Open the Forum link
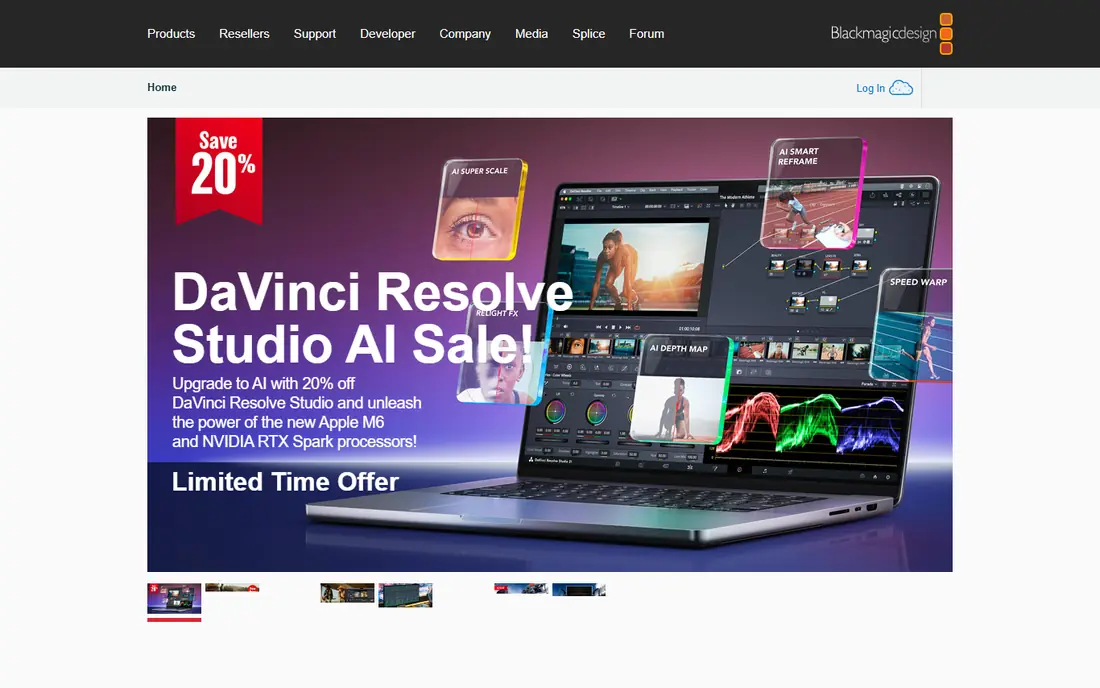 point(646,34)
